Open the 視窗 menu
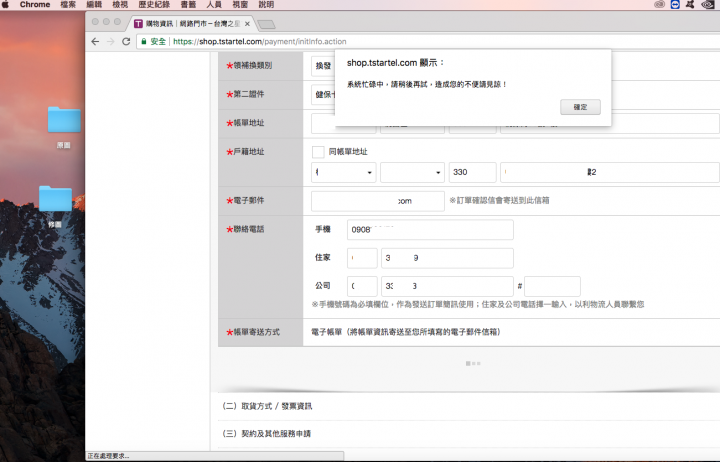Viewport: 720px width, 462px height. [240, 5]
